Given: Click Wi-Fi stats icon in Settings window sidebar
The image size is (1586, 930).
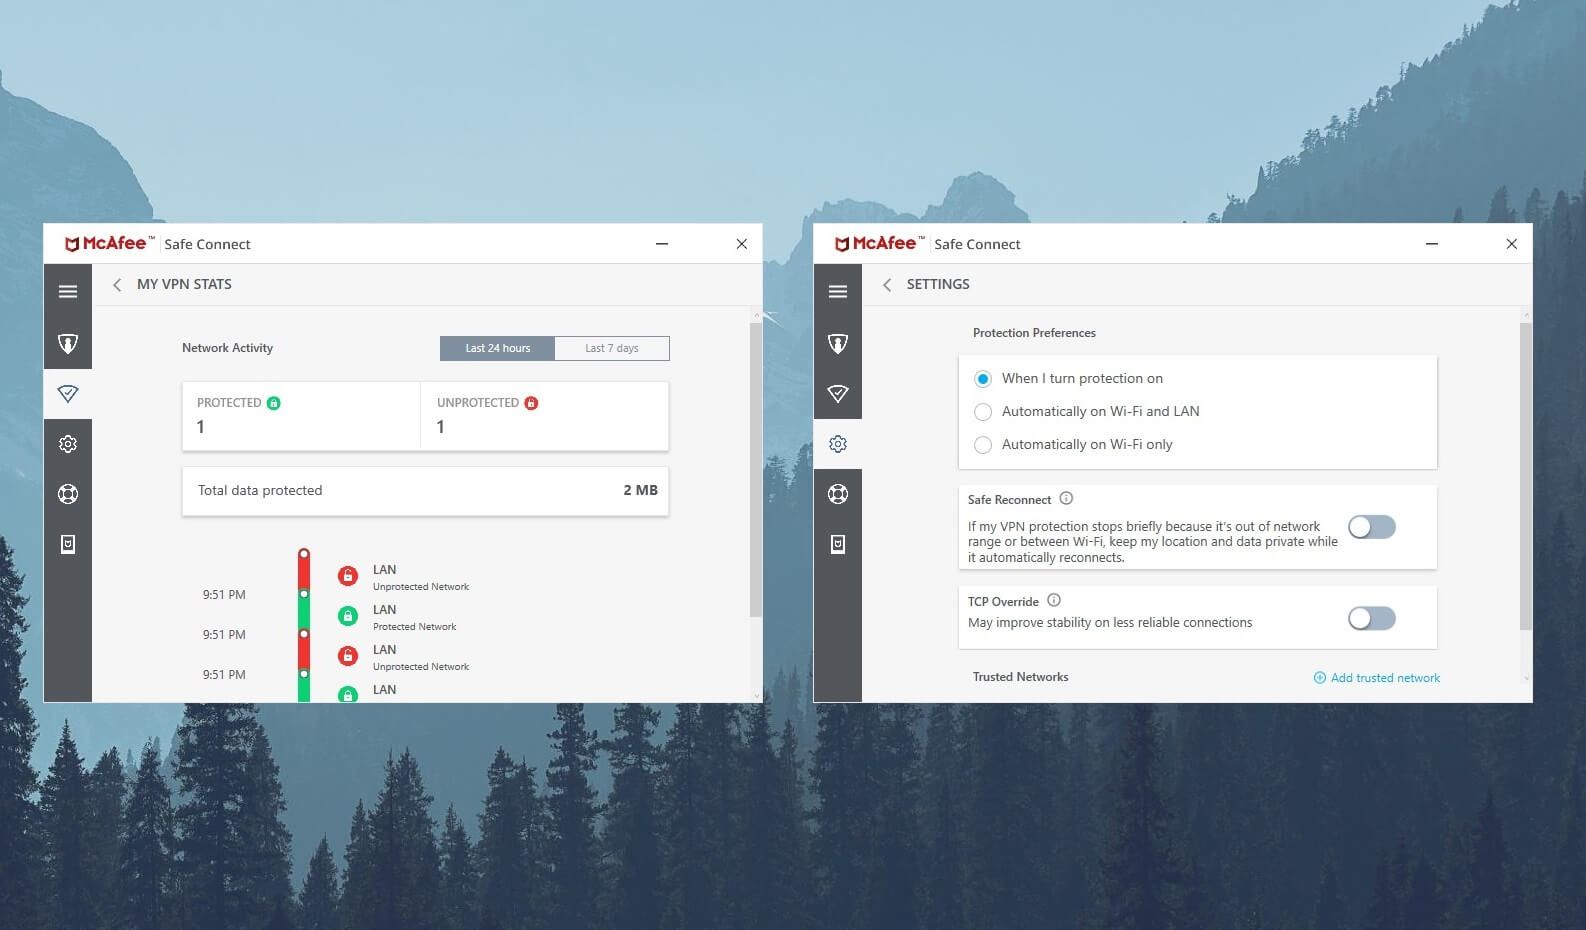Looking at the screenshot, I should pyautogui.click(x=838, y=394).
